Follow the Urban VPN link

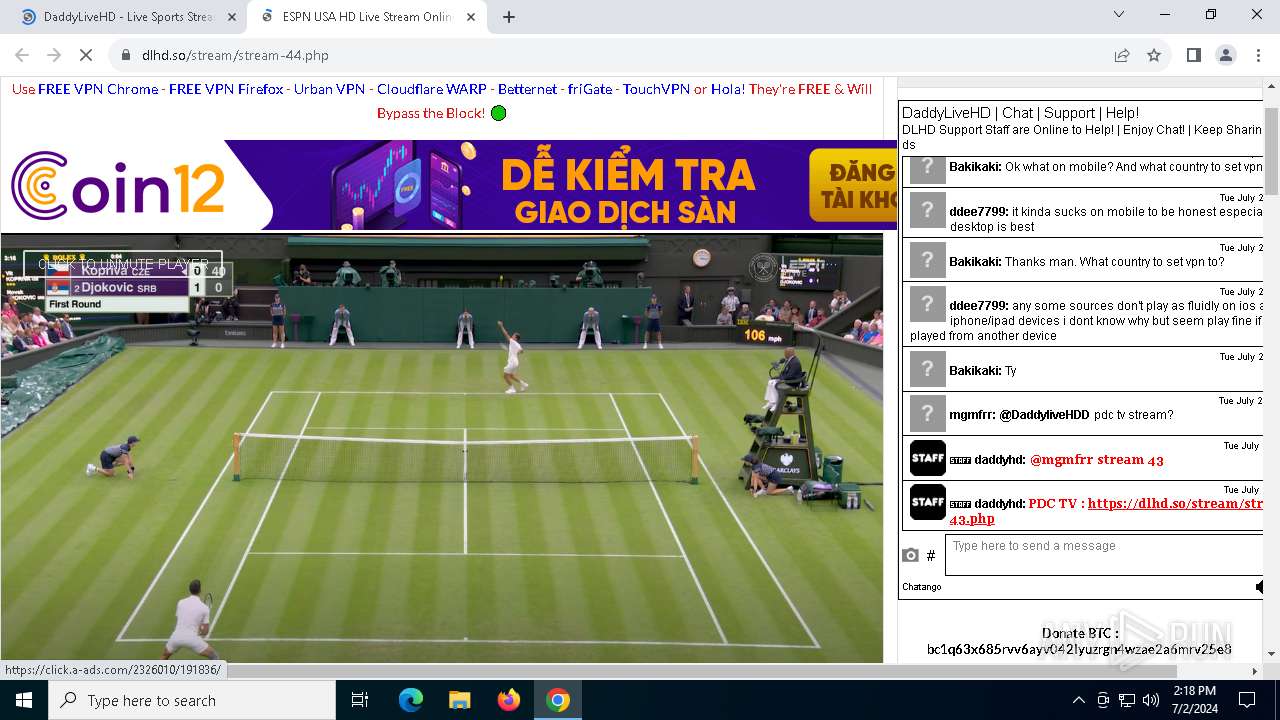tap(329, 89)
